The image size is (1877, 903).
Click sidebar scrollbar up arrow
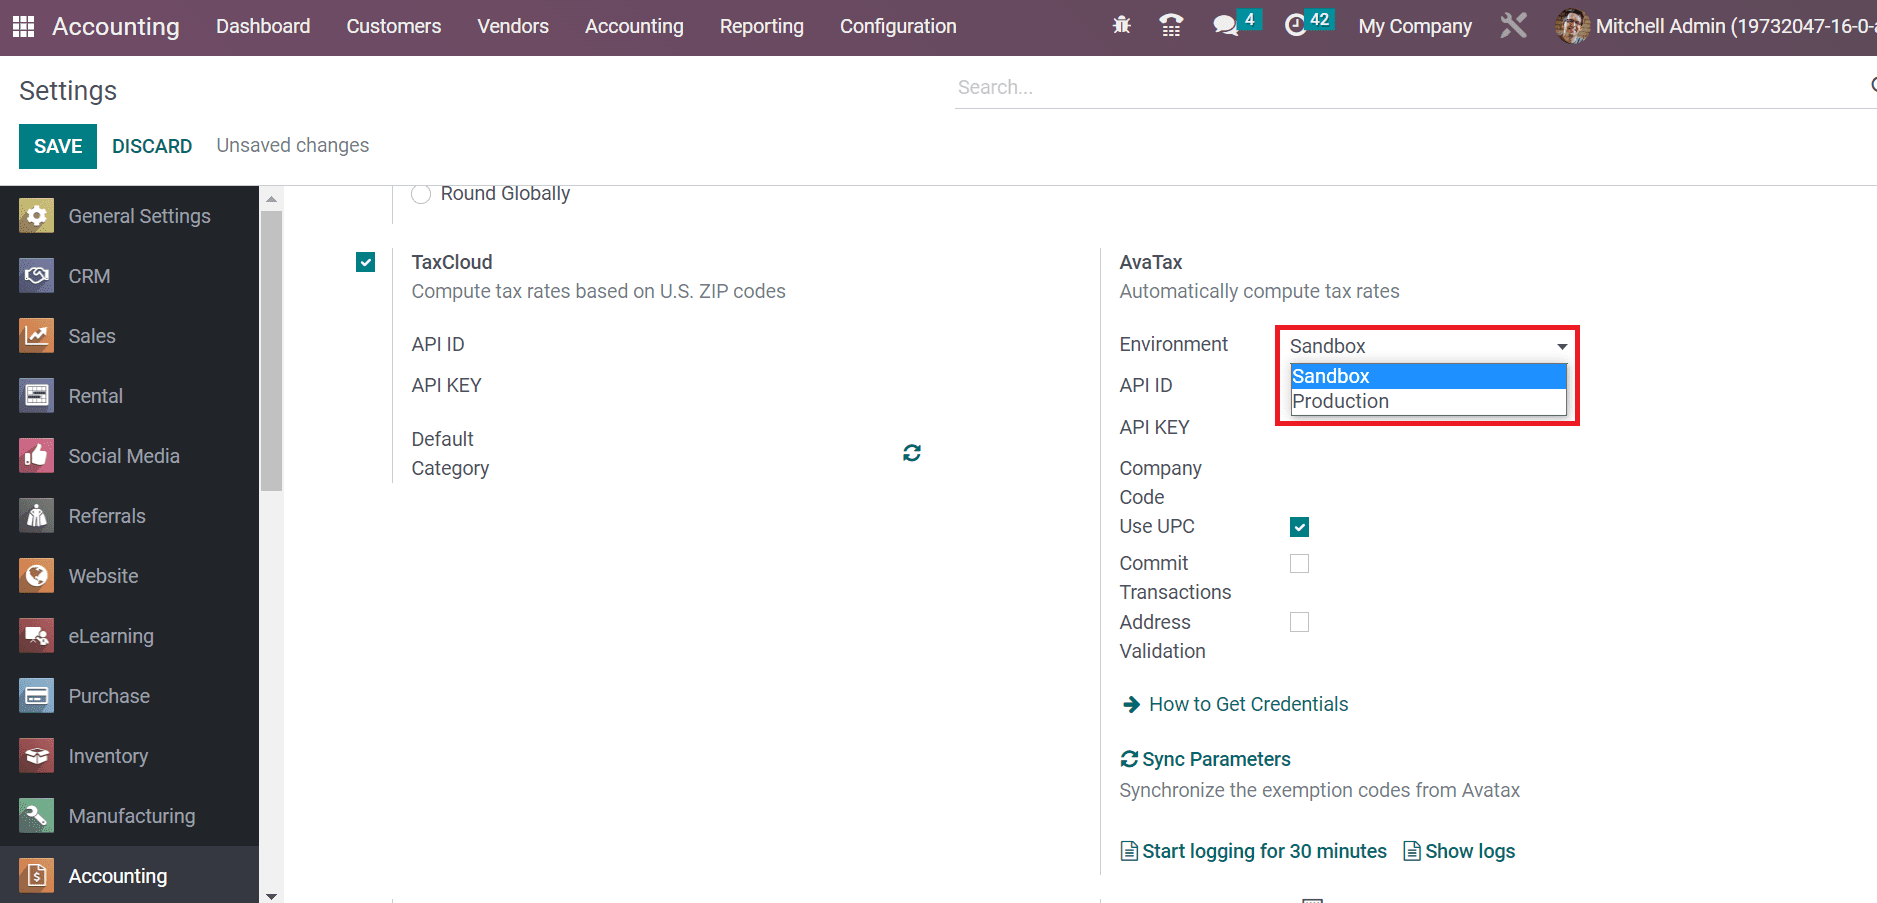coord(271,198)
